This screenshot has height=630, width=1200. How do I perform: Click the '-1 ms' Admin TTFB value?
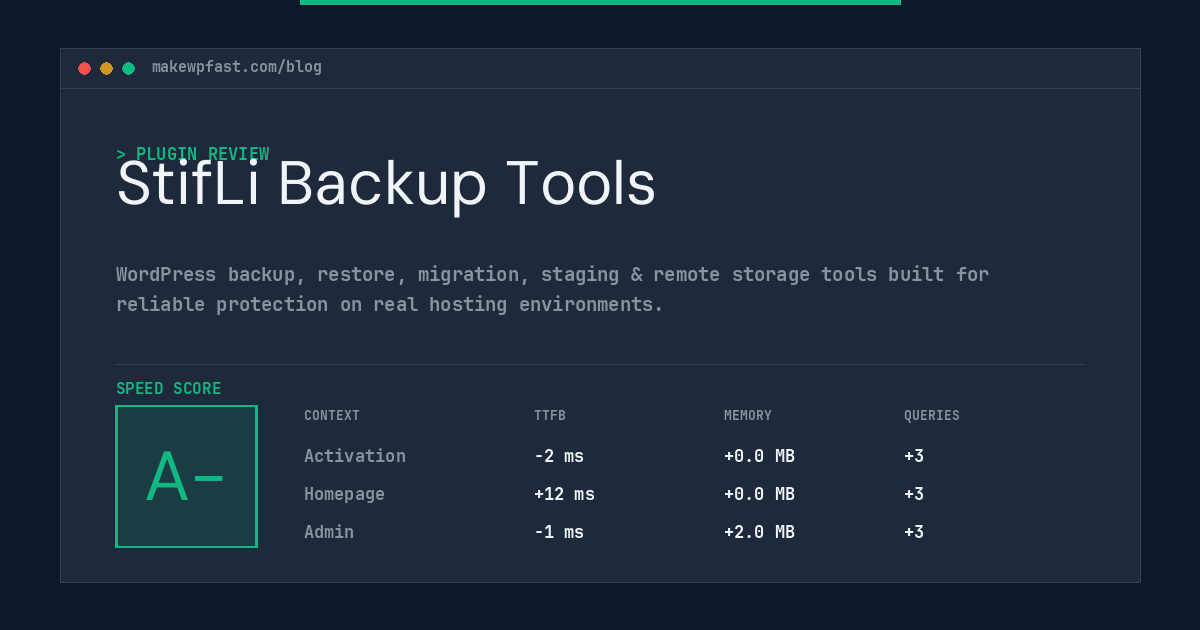pyautogui.click(x=559, y=532)
